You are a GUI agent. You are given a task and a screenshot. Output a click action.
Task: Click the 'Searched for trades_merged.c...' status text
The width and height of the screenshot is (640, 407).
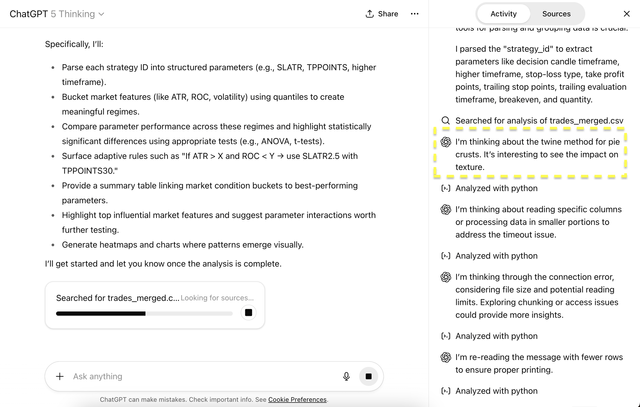coord(118,298)
